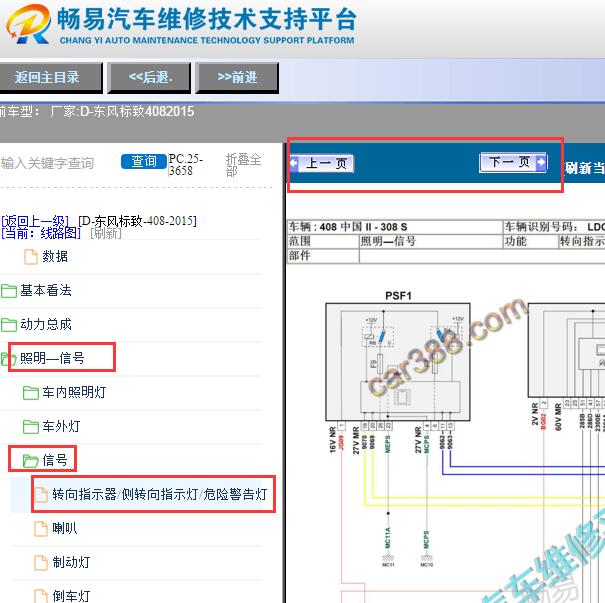Viewport: 605px width, 603px height.
Task: Click the 车辆 : 408 中国 II - 308 S cell
Action: [395, 227]
